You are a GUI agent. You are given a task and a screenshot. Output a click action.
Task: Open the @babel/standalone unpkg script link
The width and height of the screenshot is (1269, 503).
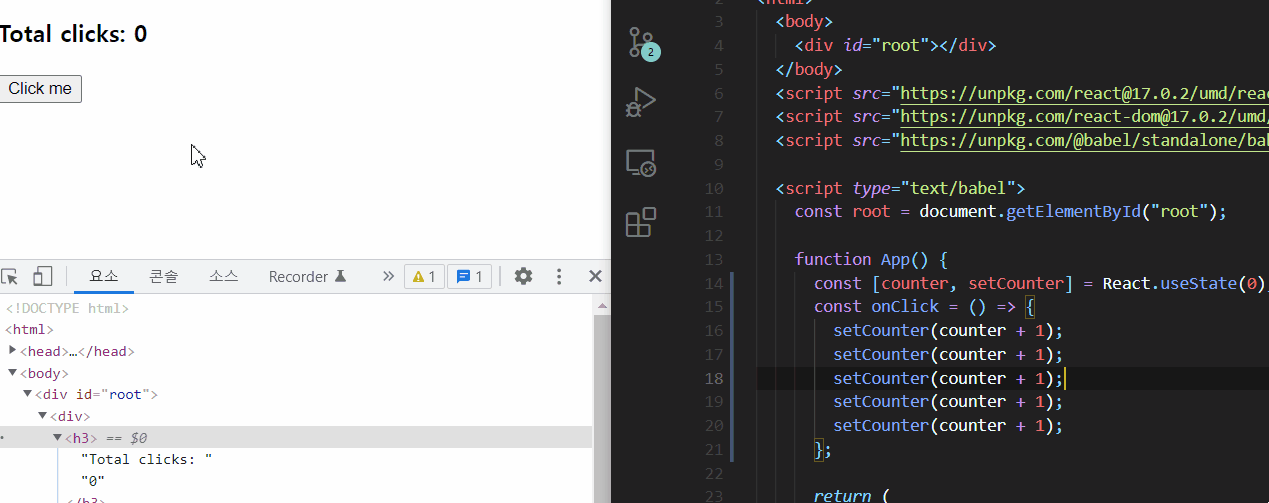point(1084,140)
